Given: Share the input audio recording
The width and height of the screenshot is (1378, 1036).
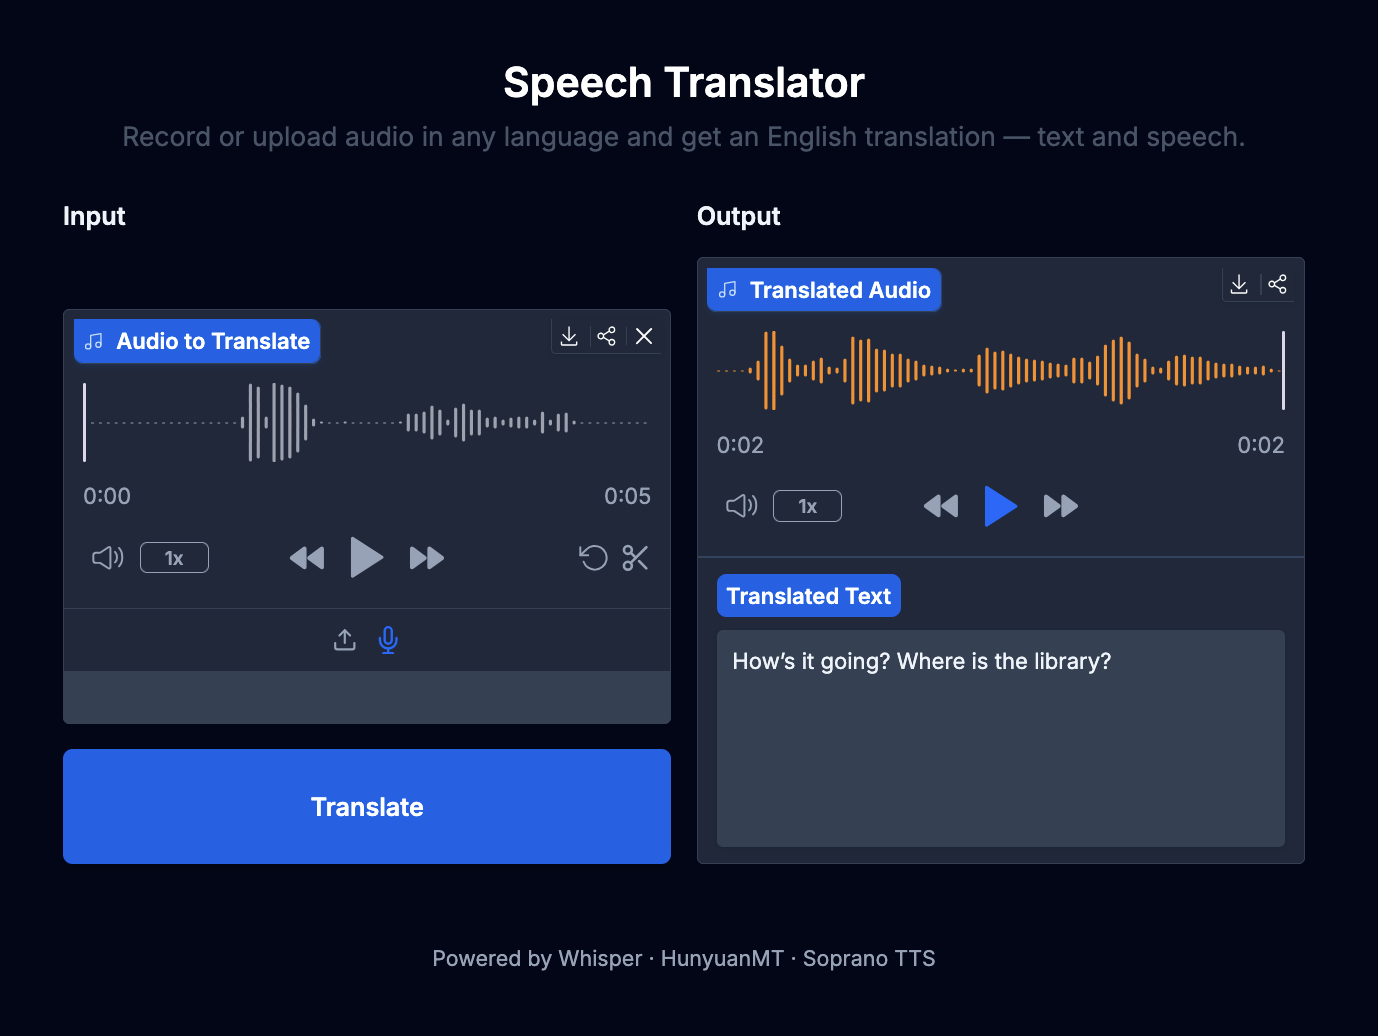Looking at the screenshot, I should 606,337.
